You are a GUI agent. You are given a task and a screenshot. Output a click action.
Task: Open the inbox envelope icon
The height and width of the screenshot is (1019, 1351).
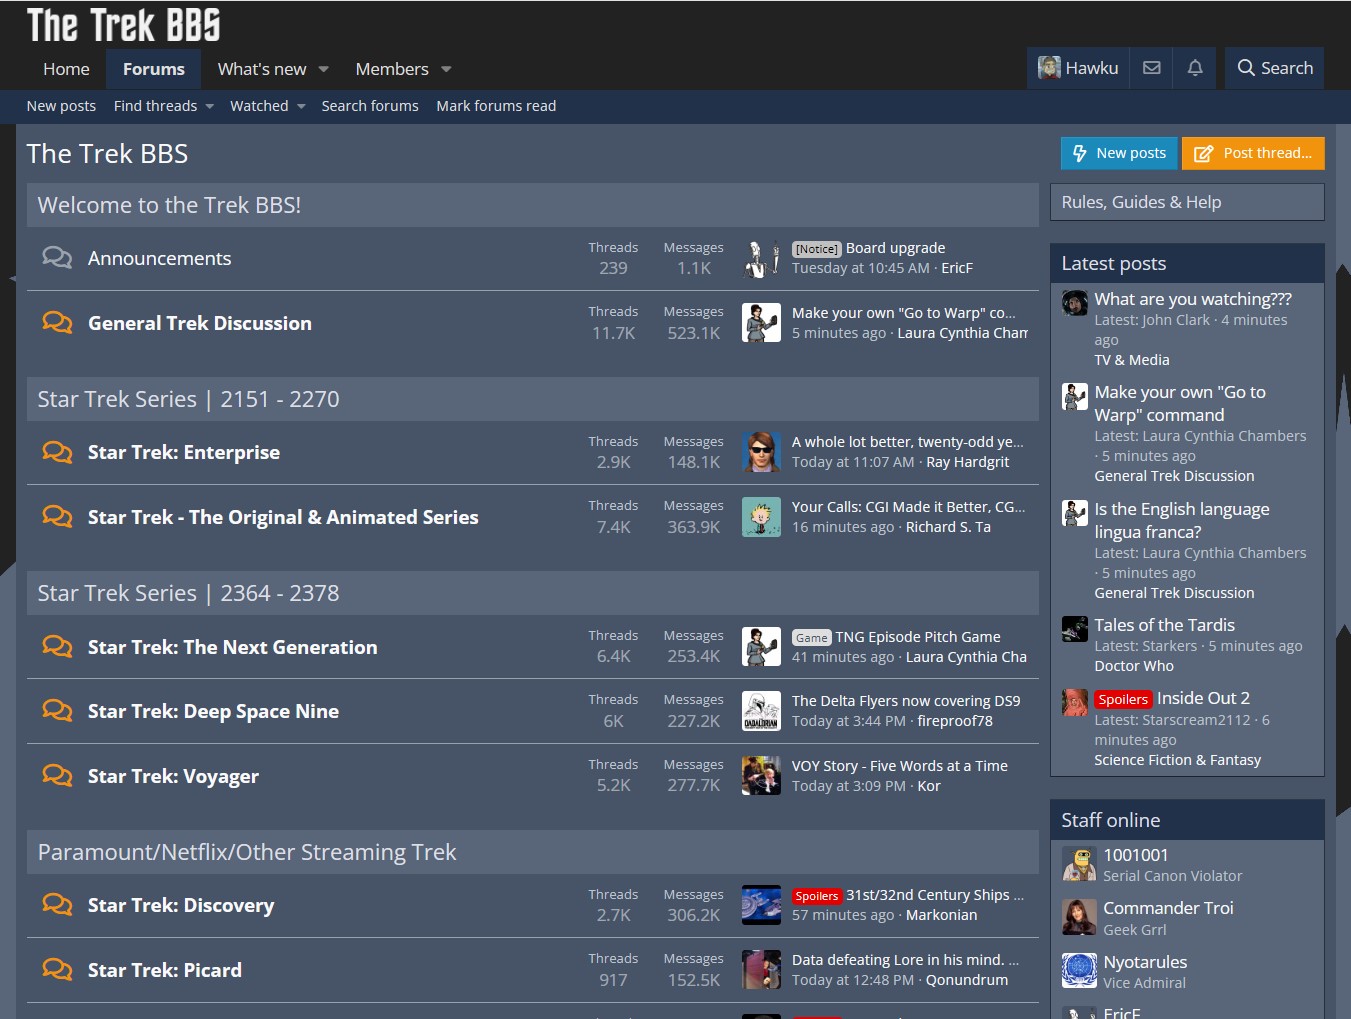tap(1152, 68)
